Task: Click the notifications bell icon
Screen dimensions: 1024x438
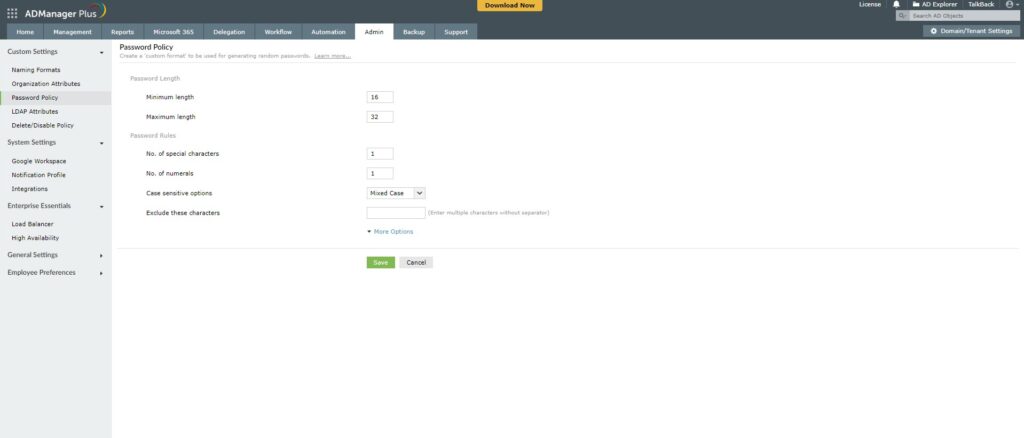Action: coord(896,5)
